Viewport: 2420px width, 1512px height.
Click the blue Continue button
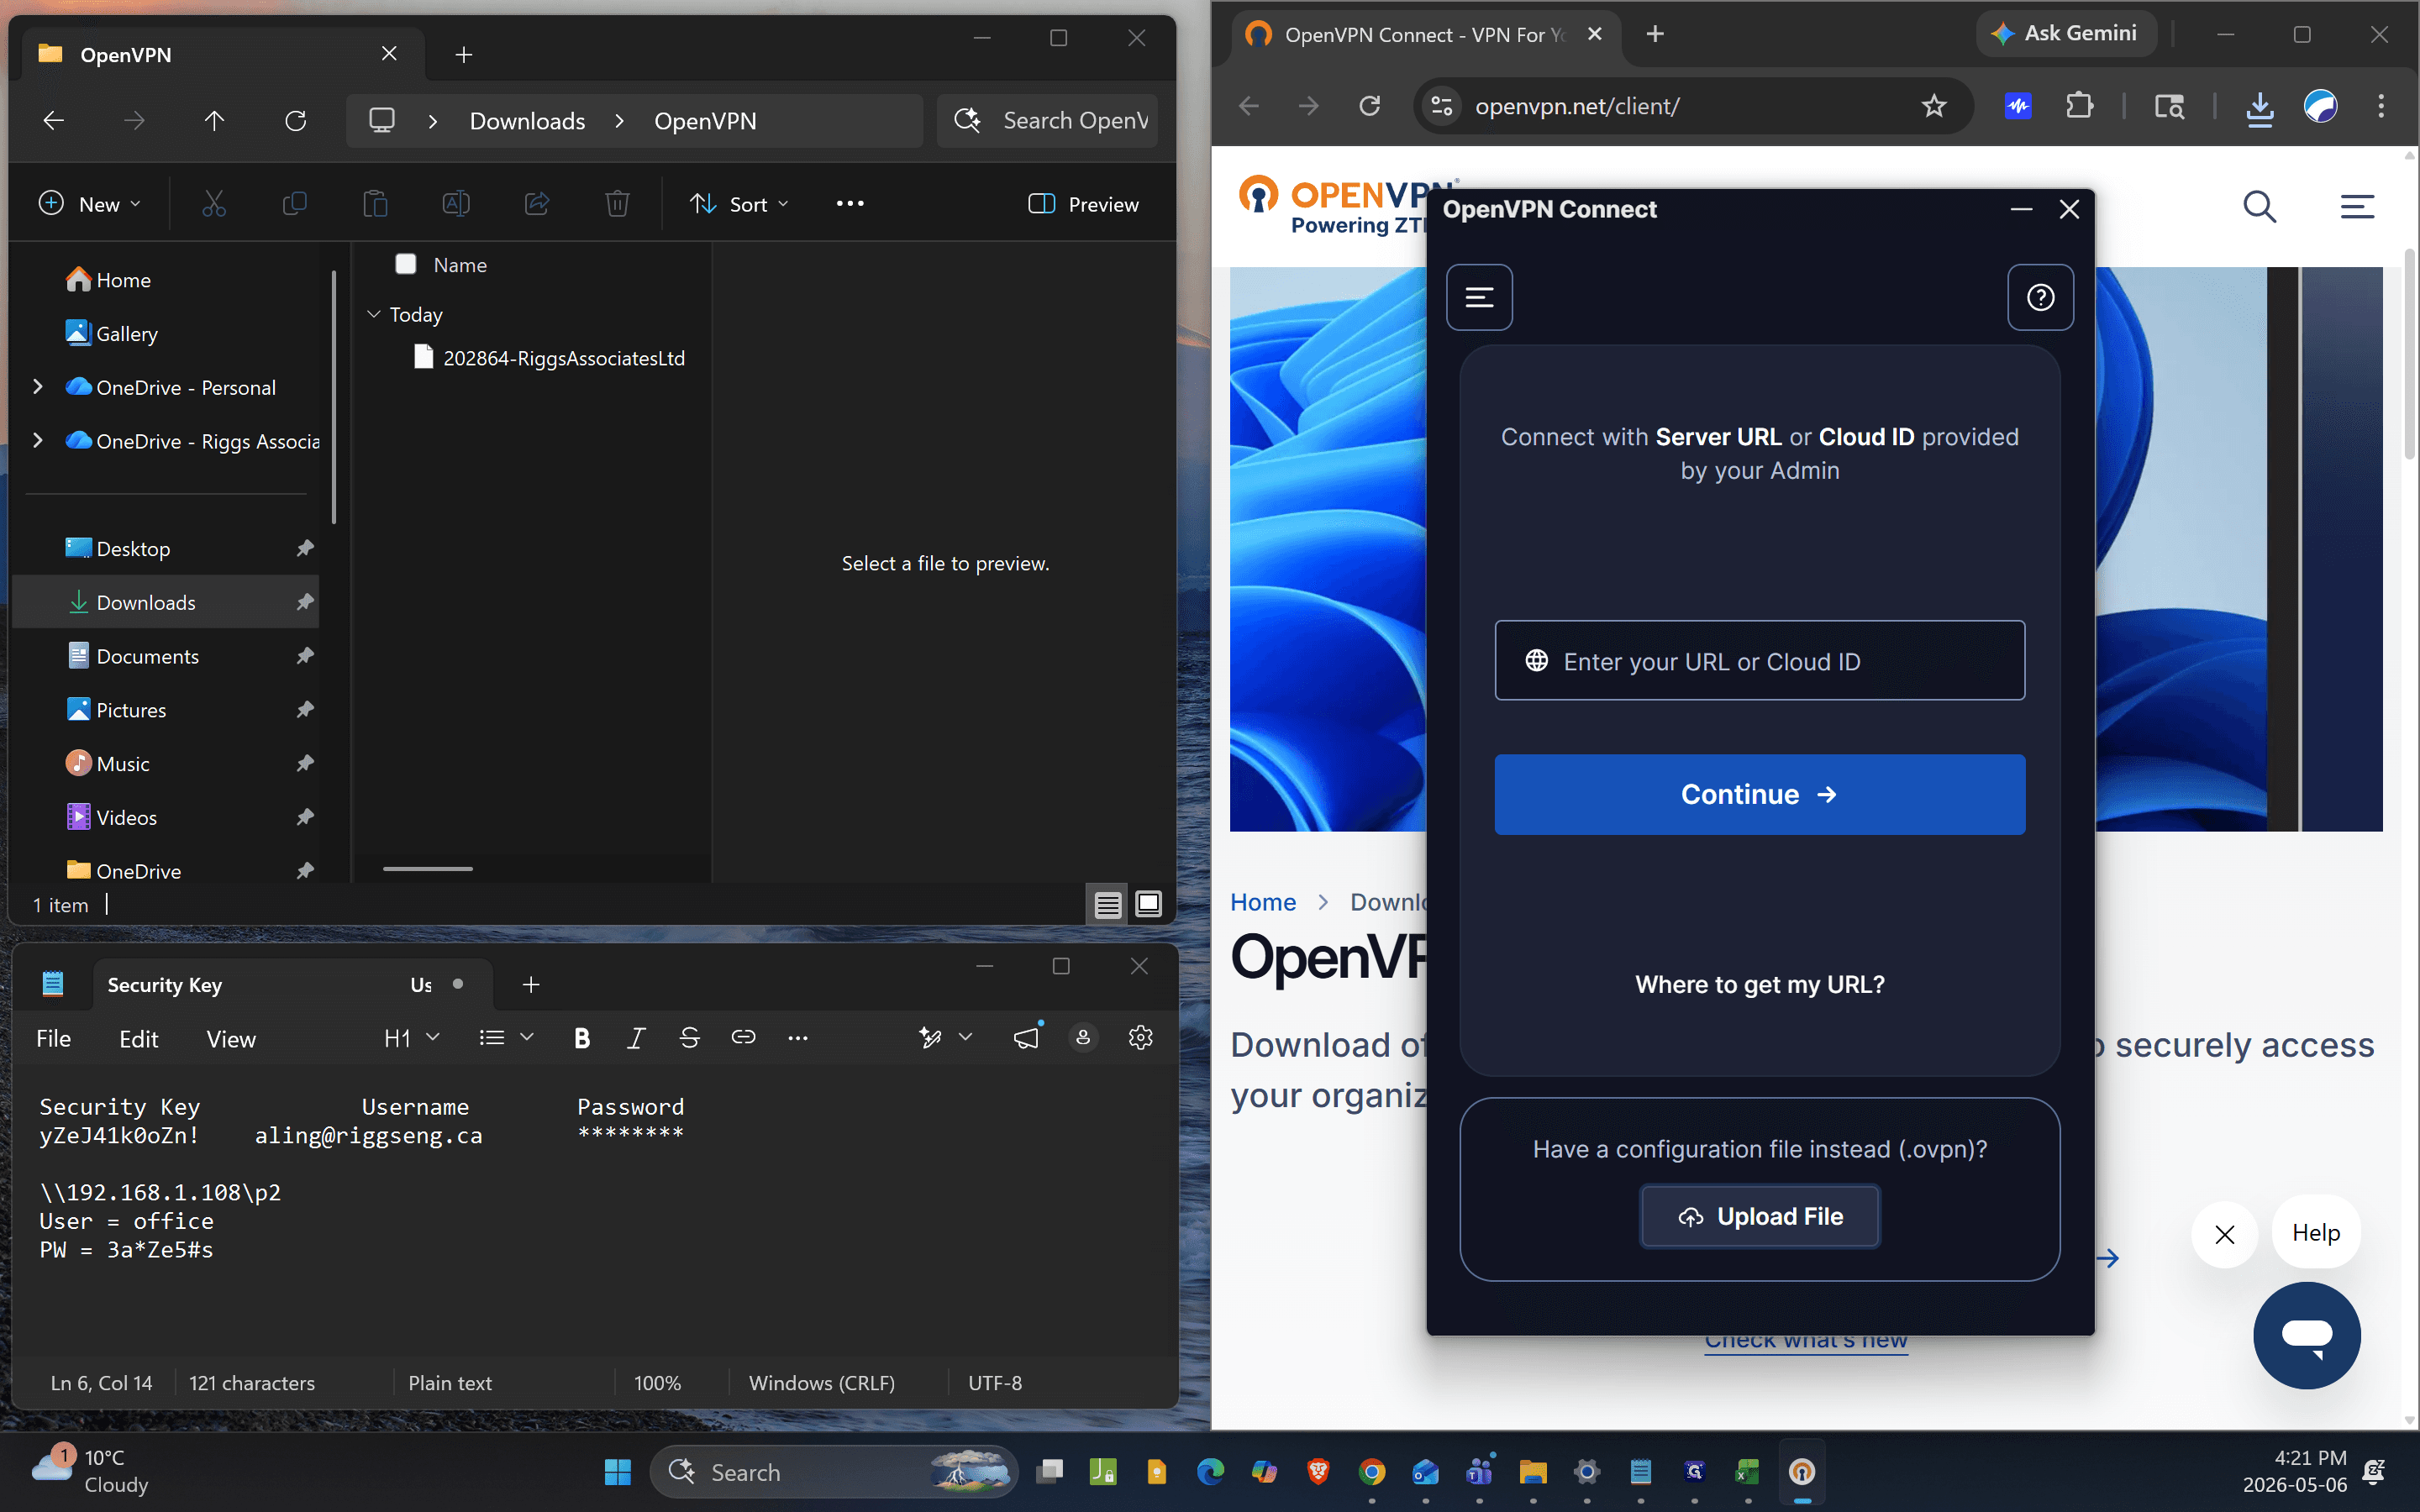pos(1760,794)
